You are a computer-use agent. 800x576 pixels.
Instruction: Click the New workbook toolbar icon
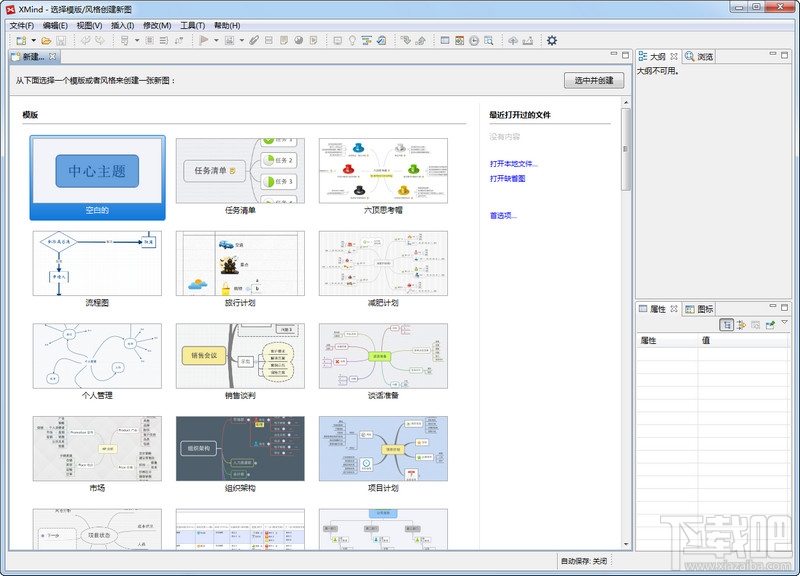pos(21,40)
